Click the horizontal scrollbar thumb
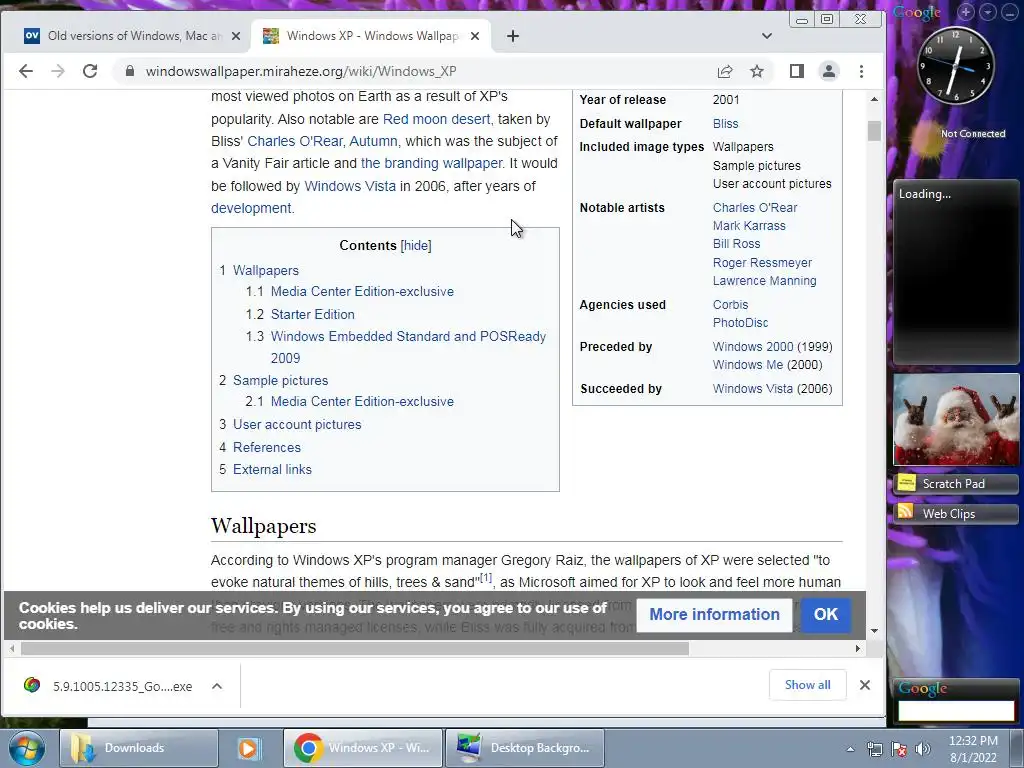This screenshot has height=768, width=1024. 355,648
